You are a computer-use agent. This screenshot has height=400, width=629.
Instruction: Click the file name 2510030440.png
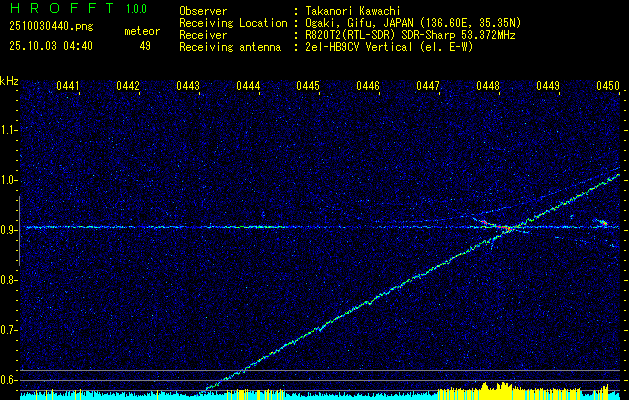(51, 27)
